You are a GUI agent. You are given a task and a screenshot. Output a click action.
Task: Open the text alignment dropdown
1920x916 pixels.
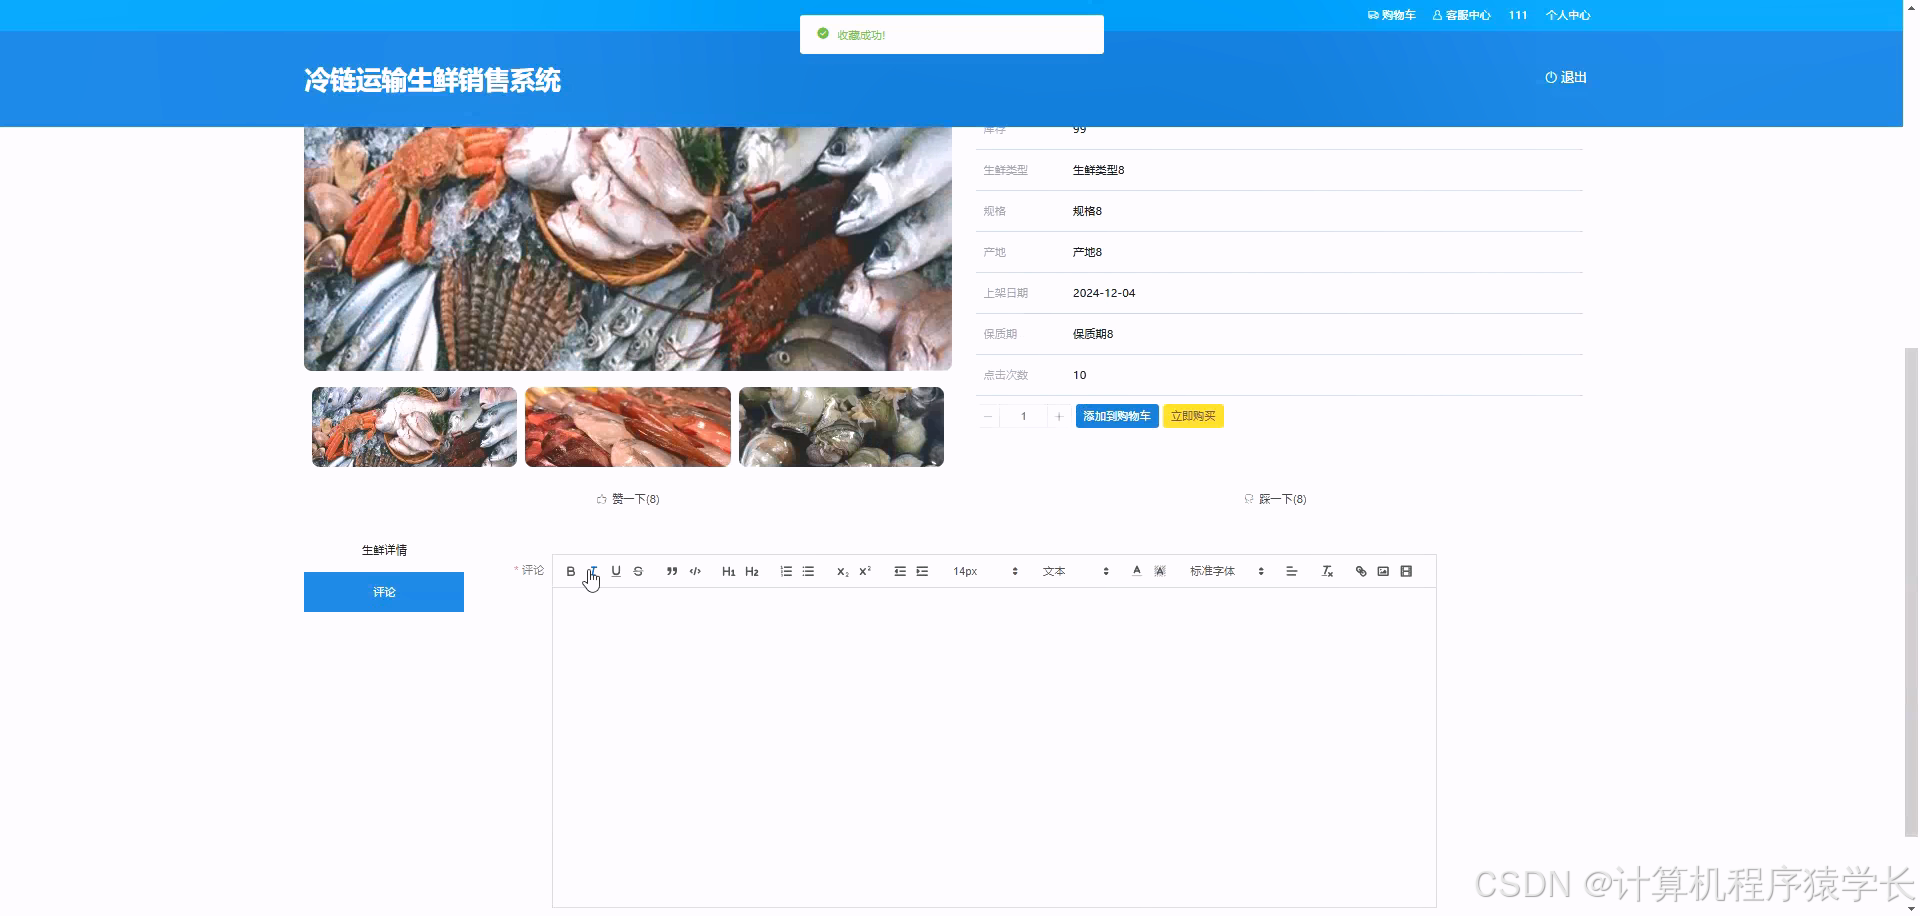tap(1291, 571)
